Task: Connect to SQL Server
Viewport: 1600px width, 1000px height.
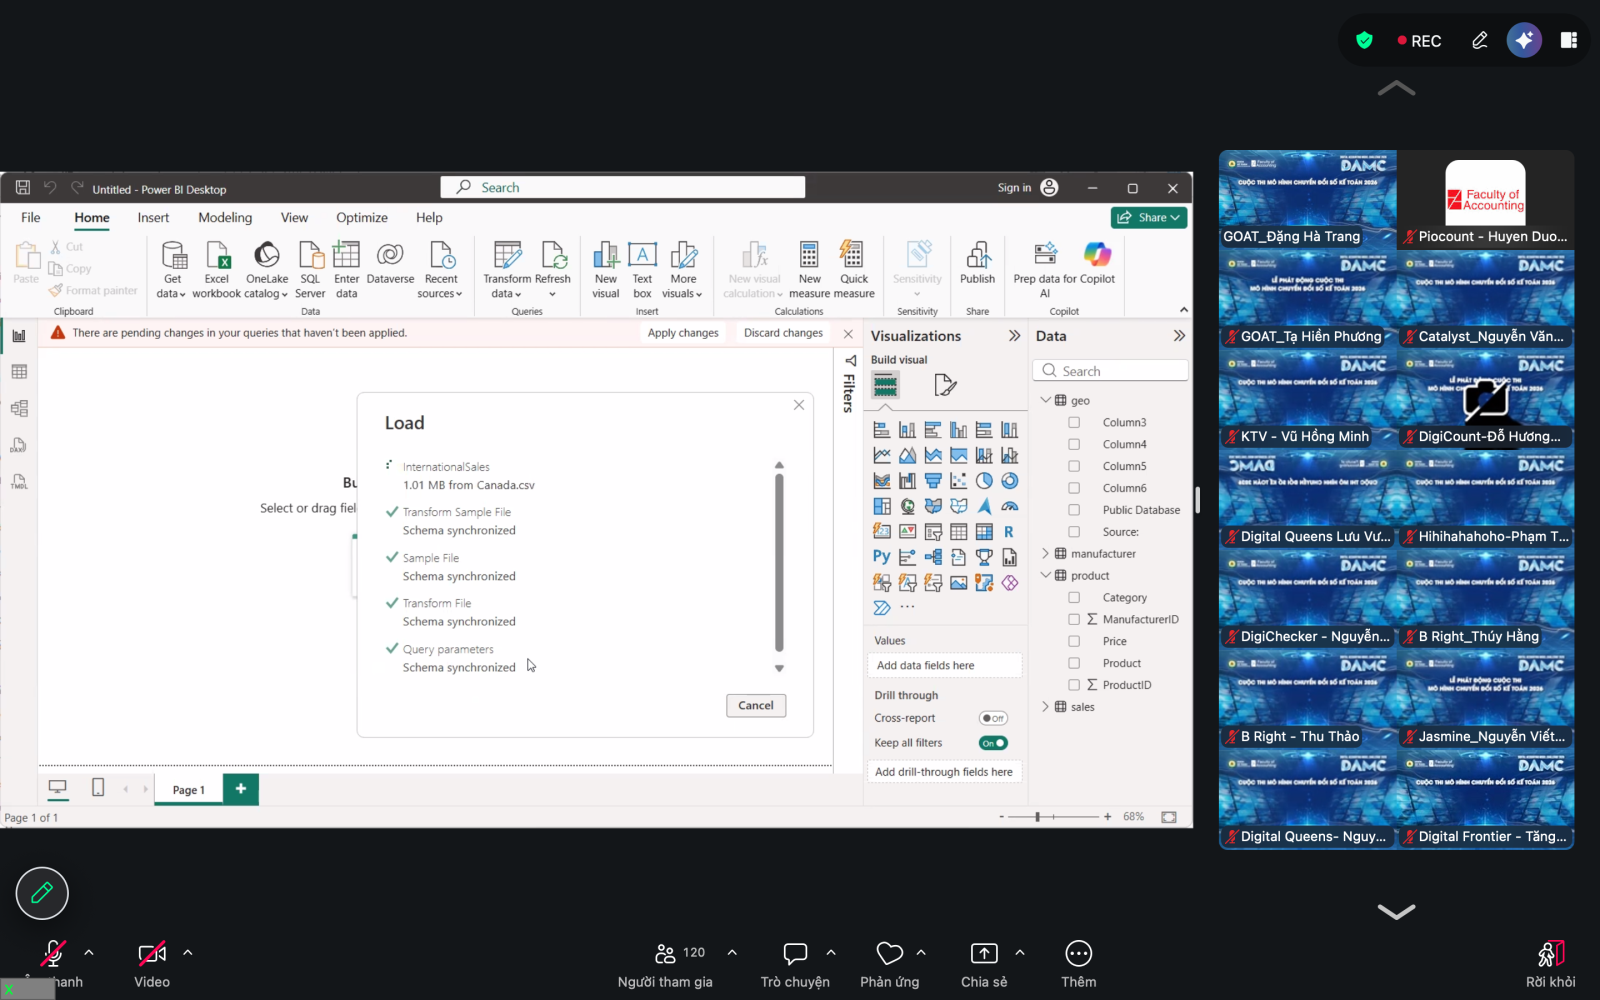Action: (x=310, y=268)
